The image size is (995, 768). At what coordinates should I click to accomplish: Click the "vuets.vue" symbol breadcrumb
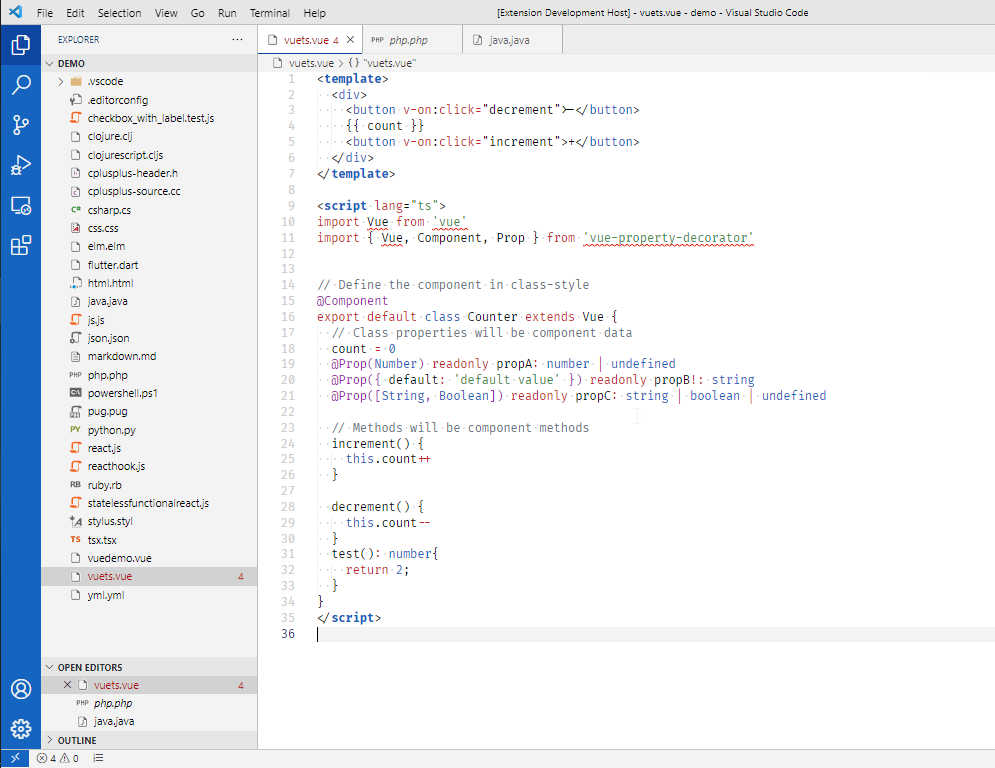pos(382,63)
